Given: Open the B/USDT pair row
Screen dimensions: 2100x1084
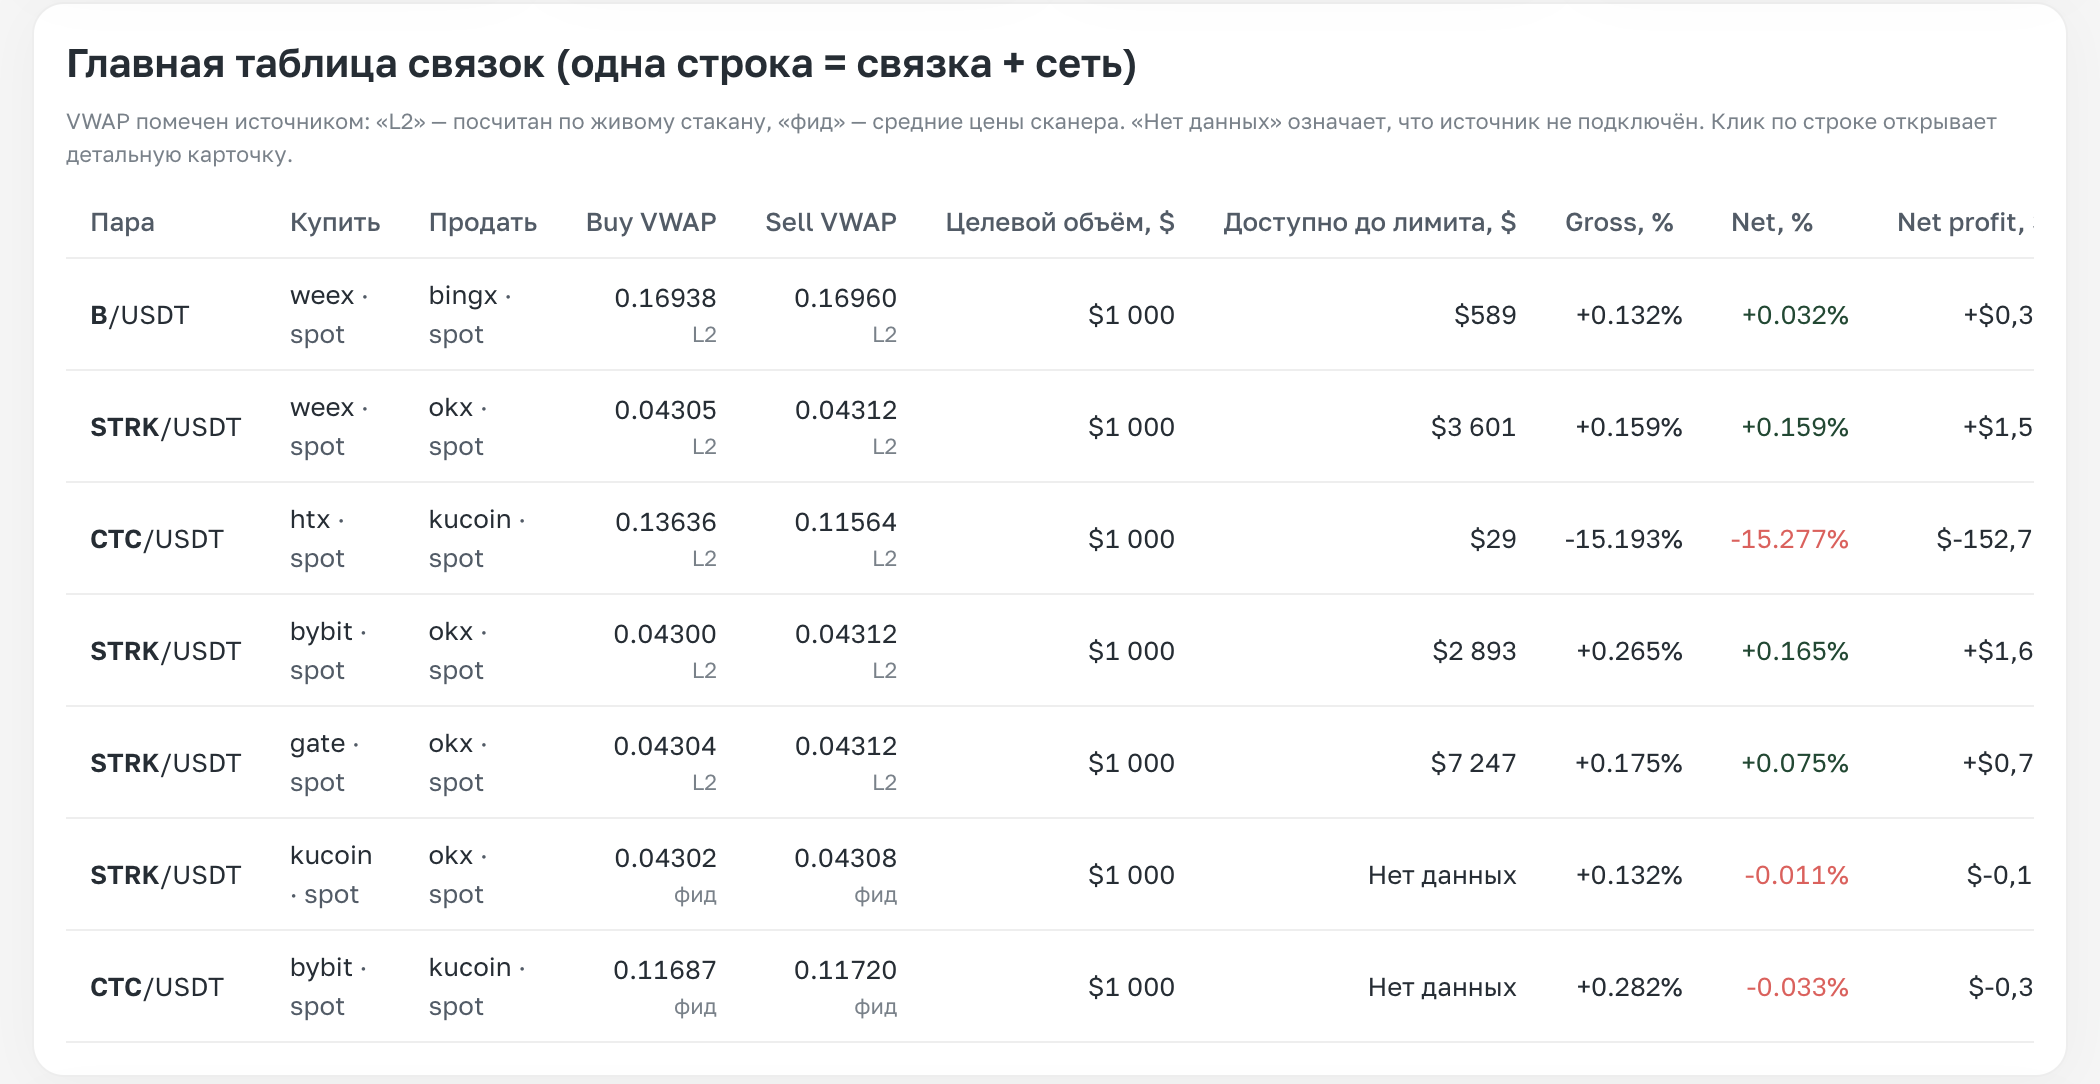Looking at the screenshot, I should (x=1050, y=315).
